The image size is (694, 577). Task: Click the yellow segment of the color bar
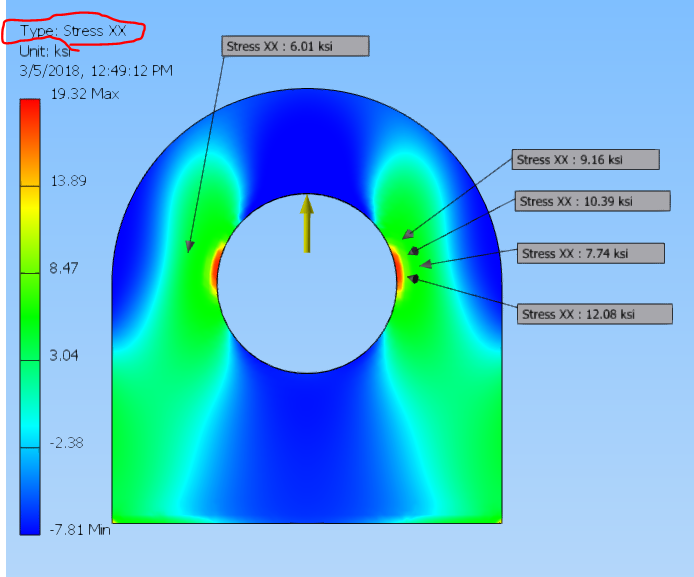click(30, 230)
